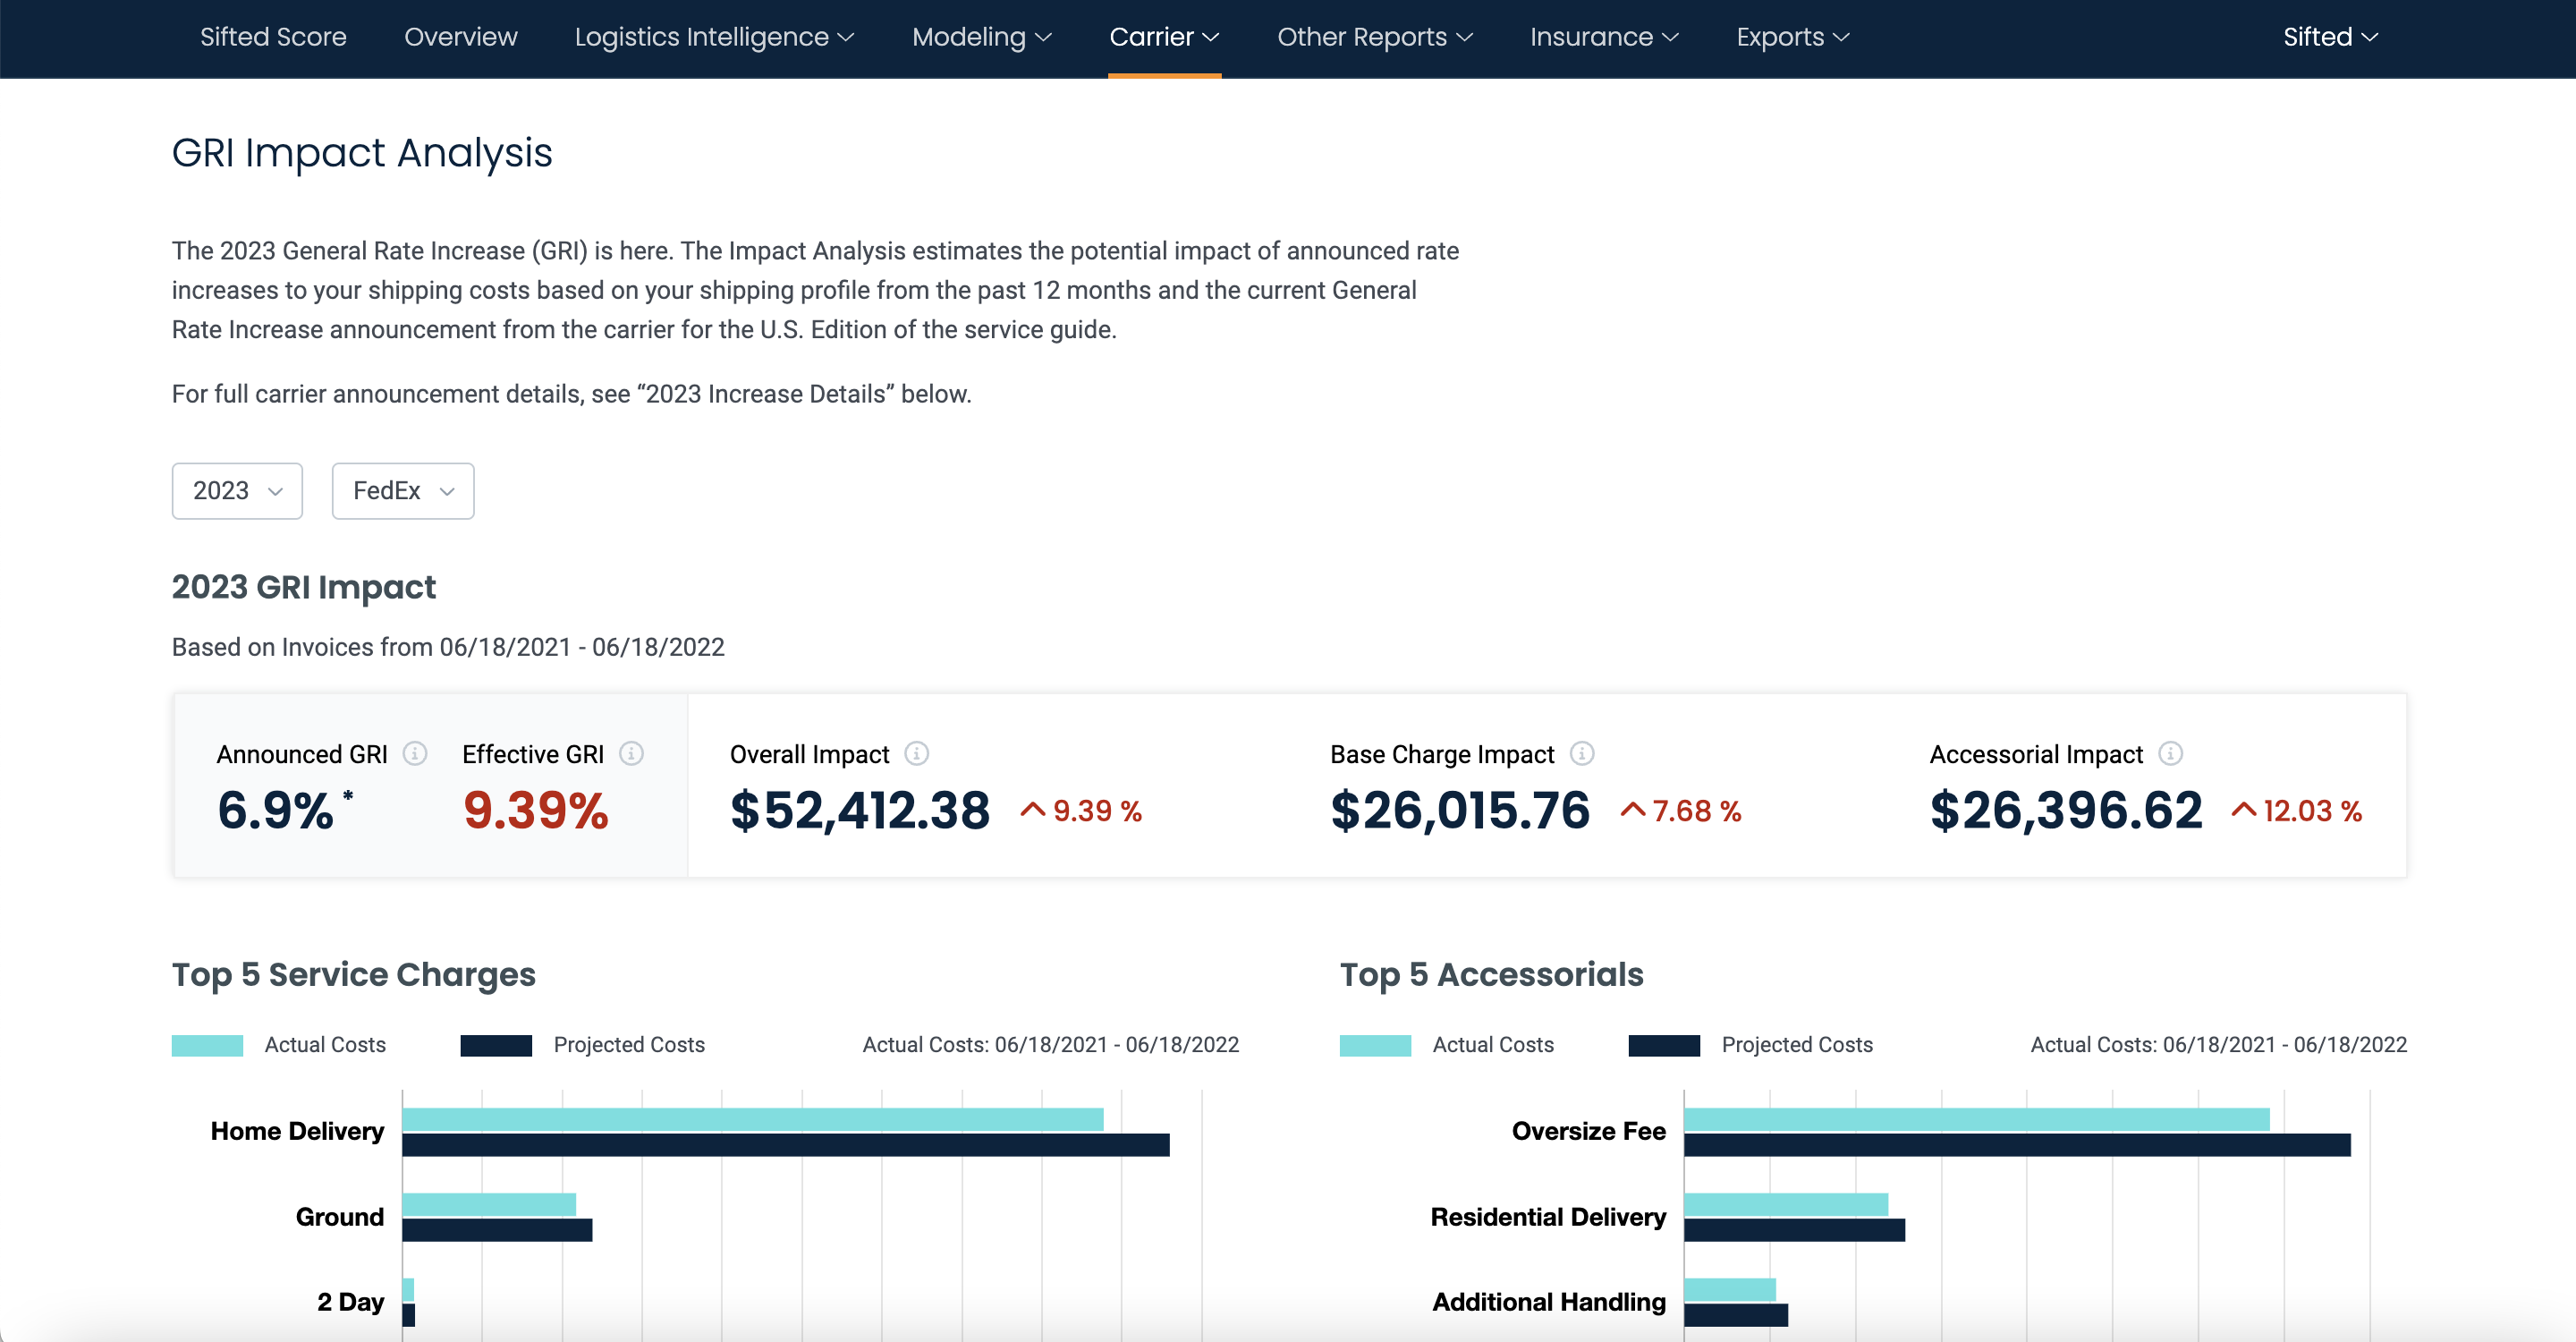Click the increase arrow beside 7.68%
Screen dimensions: 2576x1342
pos(1635,810)
